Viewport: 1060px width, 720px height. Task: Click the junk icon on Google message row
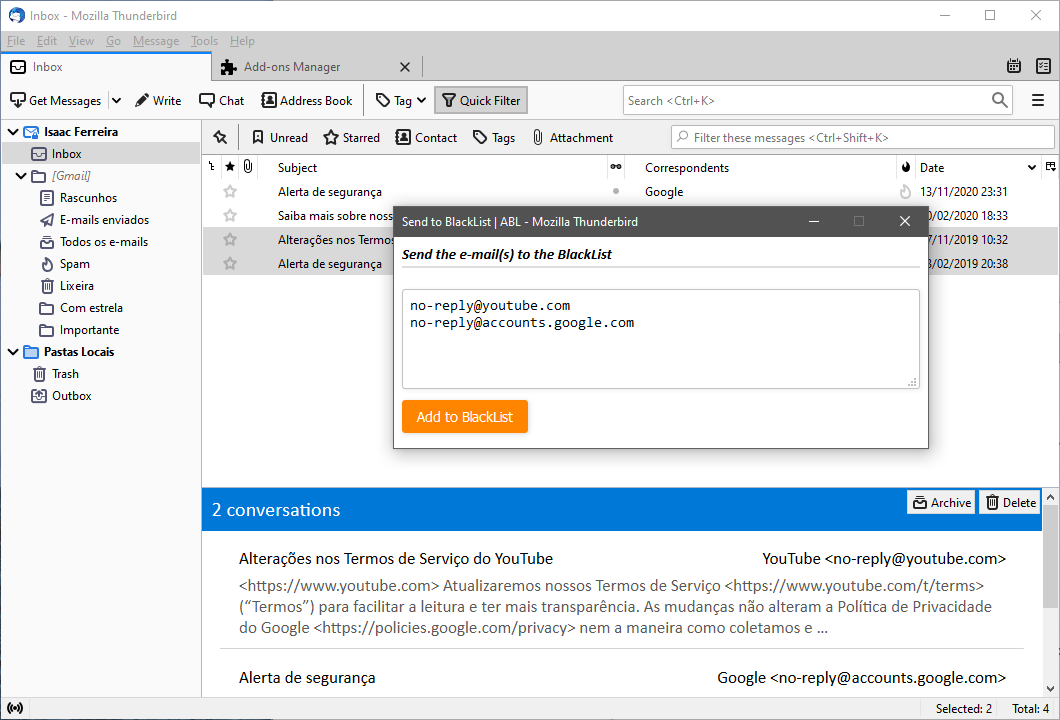(x=905, y=192)
